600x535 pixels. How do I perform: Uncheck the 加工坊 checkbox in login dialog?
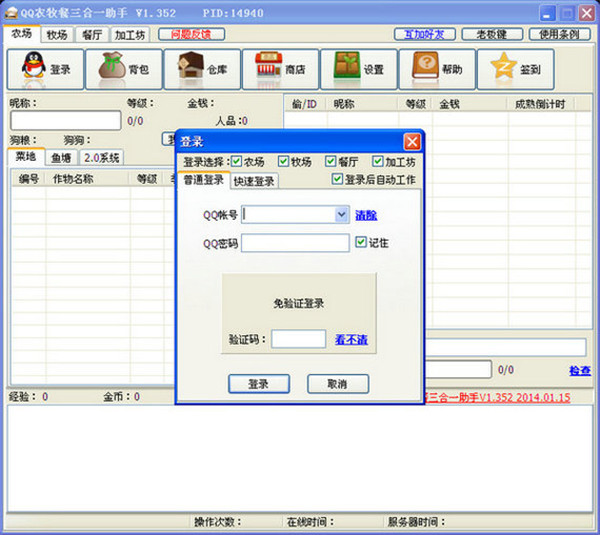[x=378, y=162]
